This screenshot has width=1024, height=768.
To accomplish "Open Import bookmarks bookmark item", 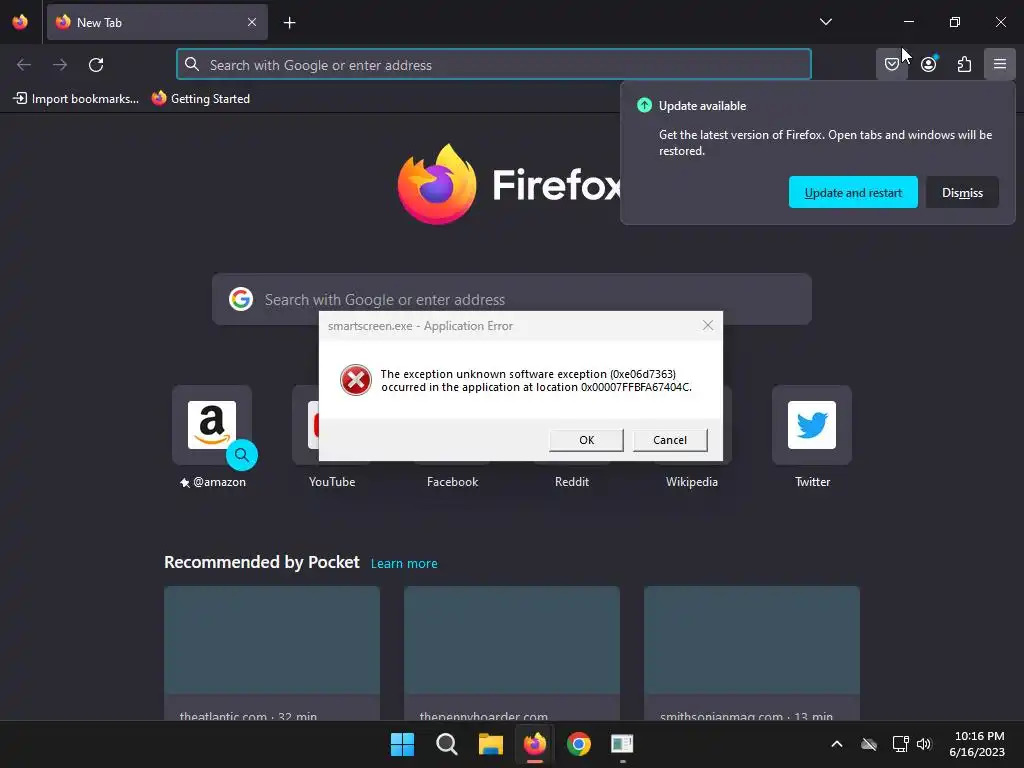I will [x=76, y=99].
